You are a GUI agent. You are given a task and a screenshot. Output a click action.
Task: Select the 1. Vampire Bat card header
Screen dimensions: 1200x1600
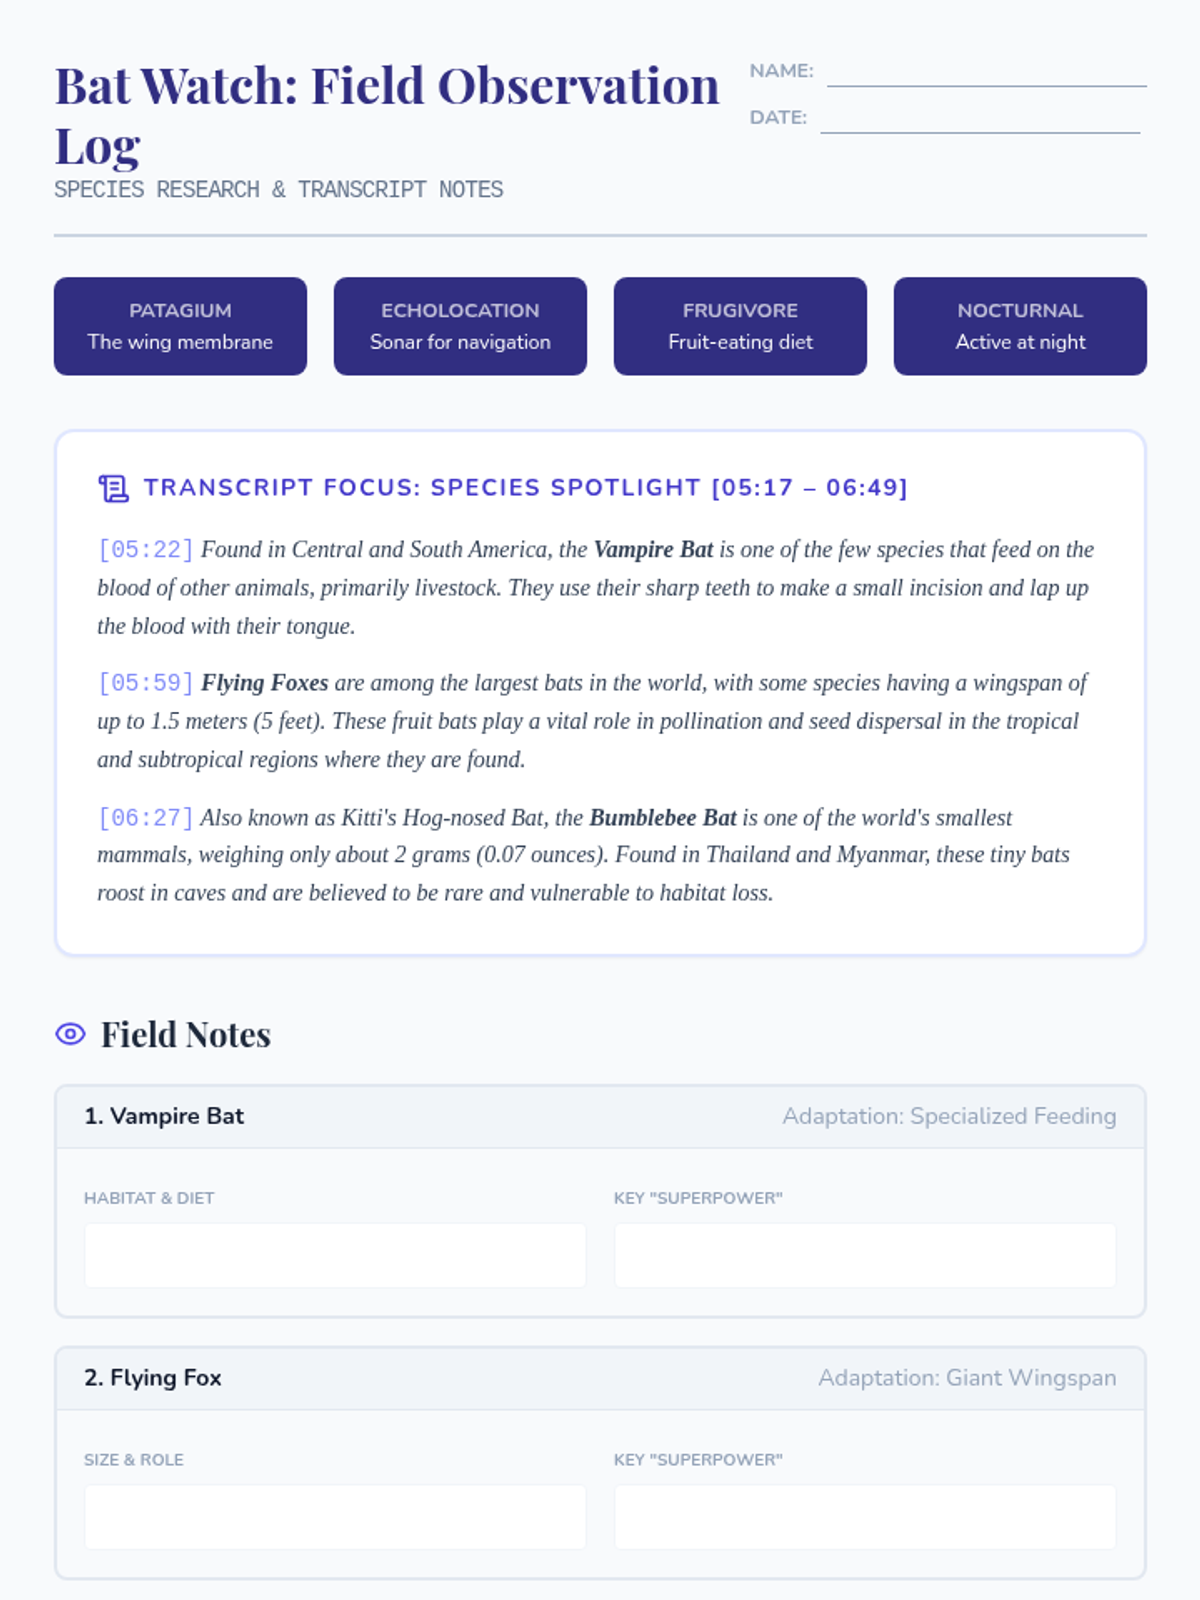coord(600,1117)
